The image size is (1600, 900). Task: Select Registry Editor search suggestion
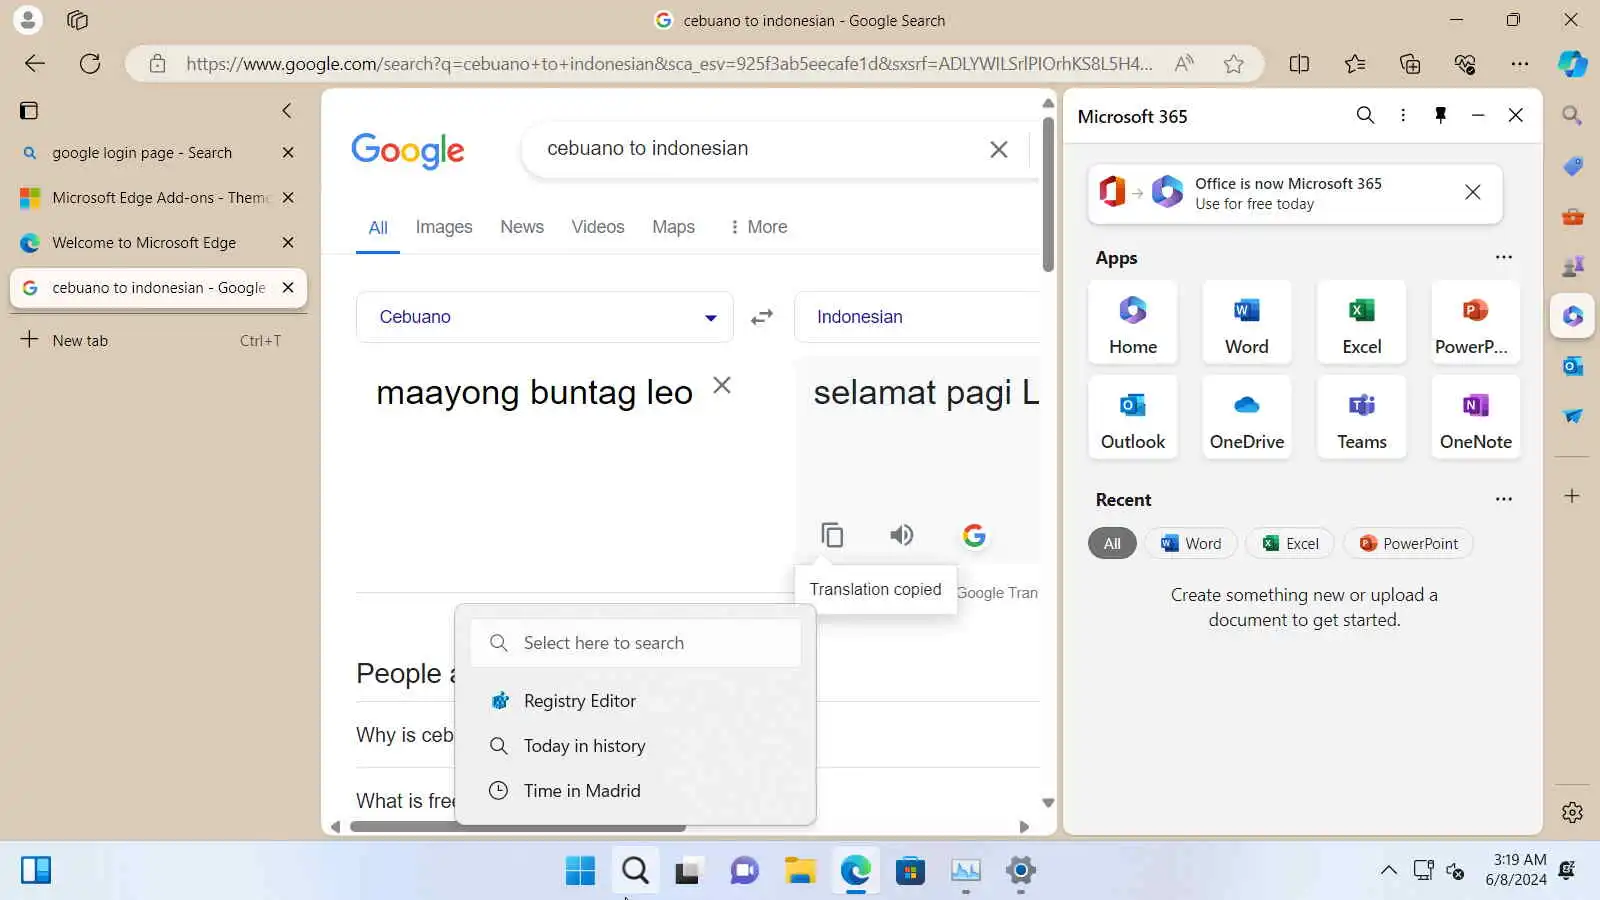point(635,701)
